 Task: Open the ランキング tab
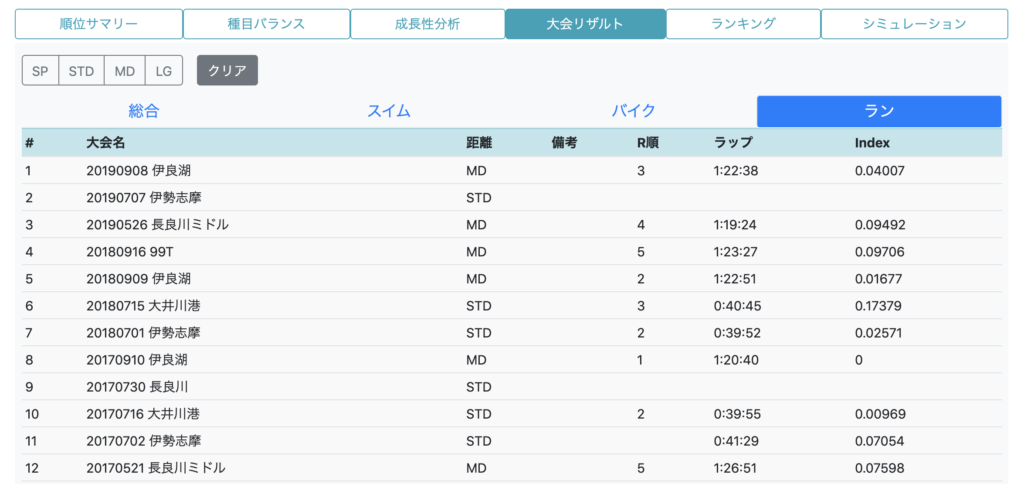pos(743,24)
